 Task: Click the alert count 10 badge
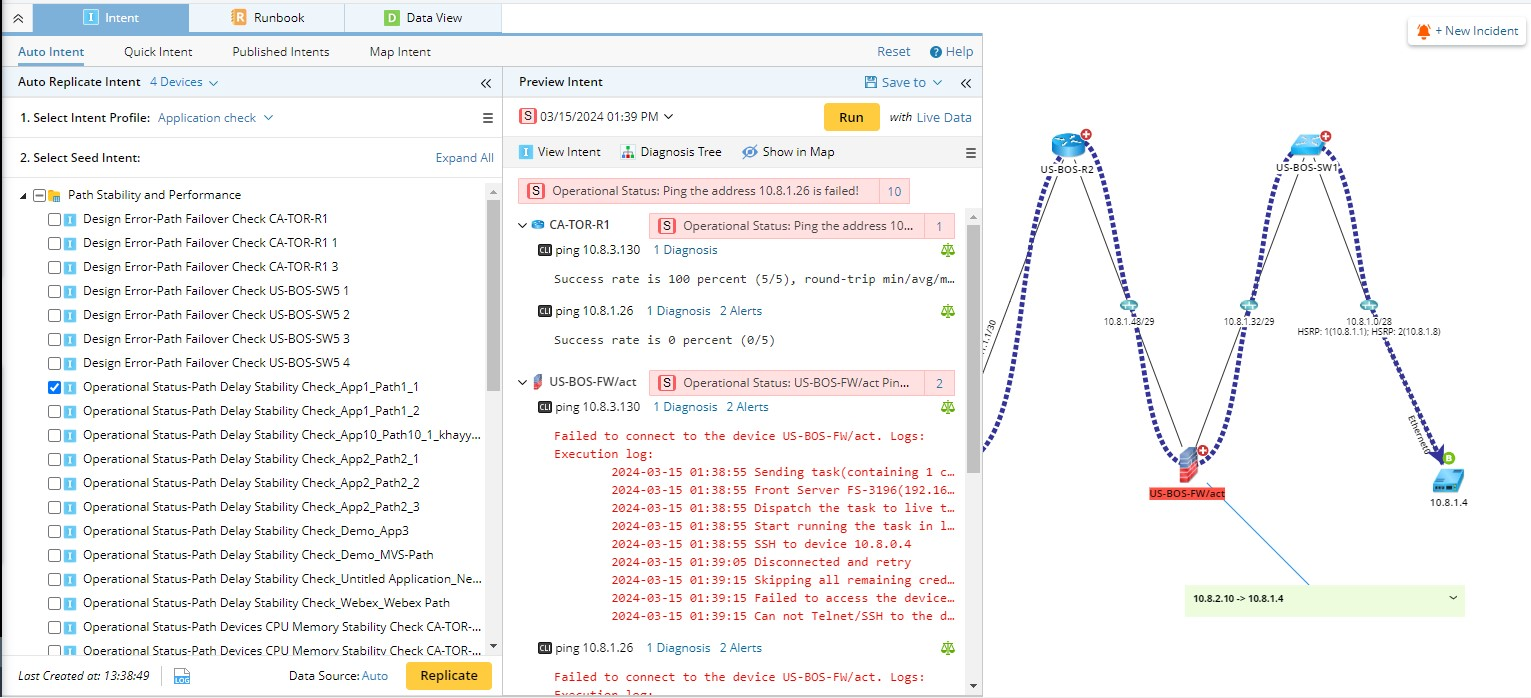pyautogui.click(x=894, y=191)
